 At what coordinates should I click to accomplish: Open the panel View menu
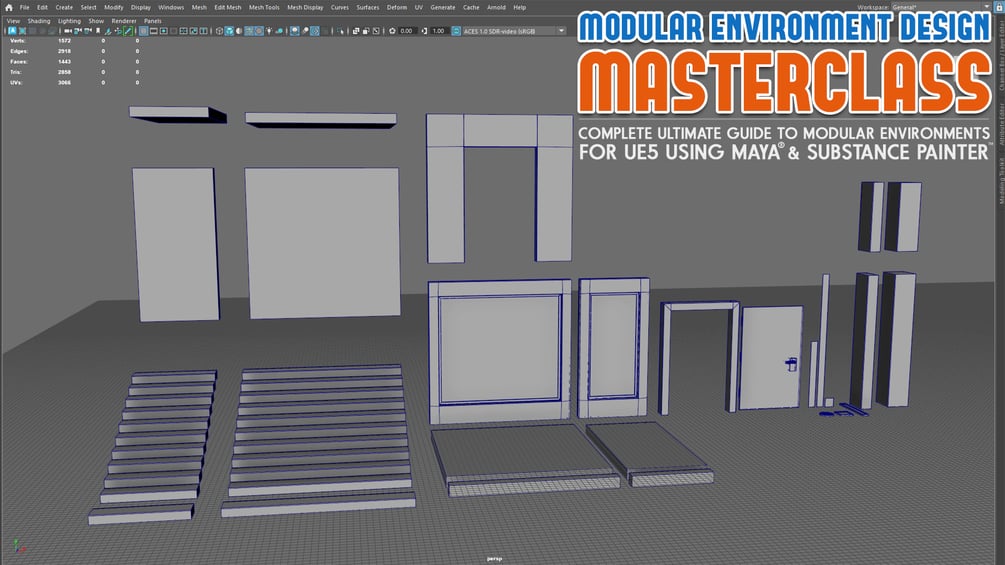click(x=13, y=21)
